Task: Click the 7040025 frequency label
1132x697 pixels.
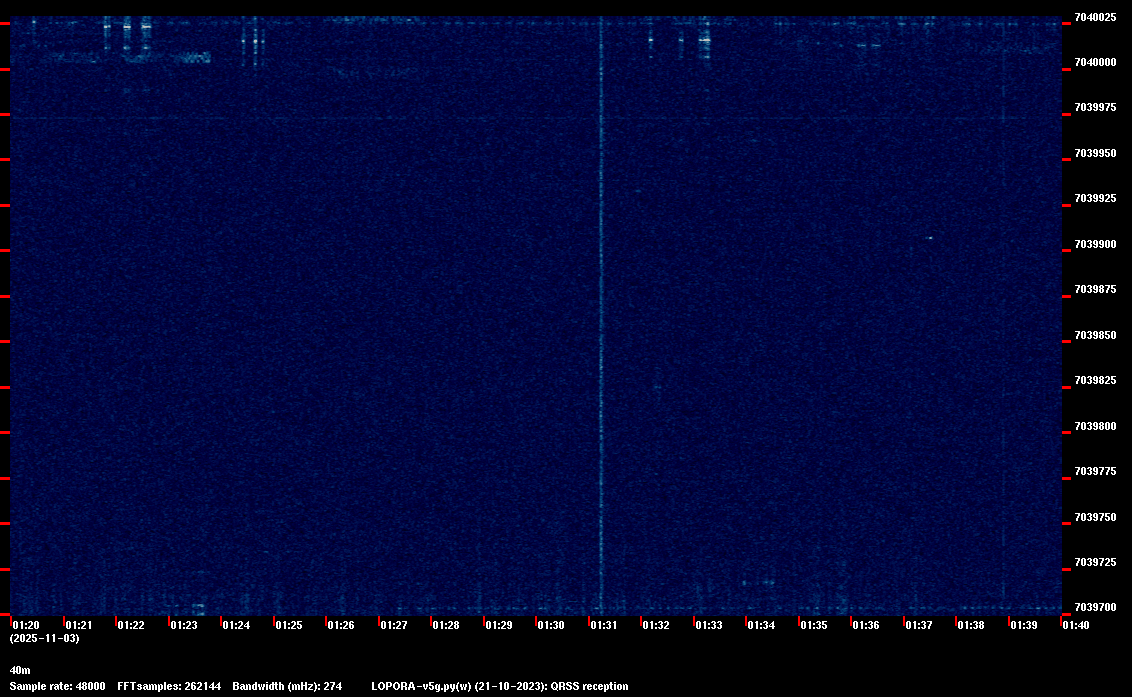Action: tap(1095, 17)
